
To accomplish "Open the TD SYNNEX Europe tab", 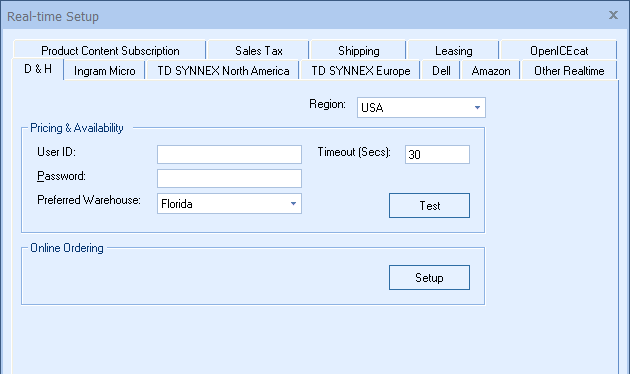I will click(x=360, y=71).
